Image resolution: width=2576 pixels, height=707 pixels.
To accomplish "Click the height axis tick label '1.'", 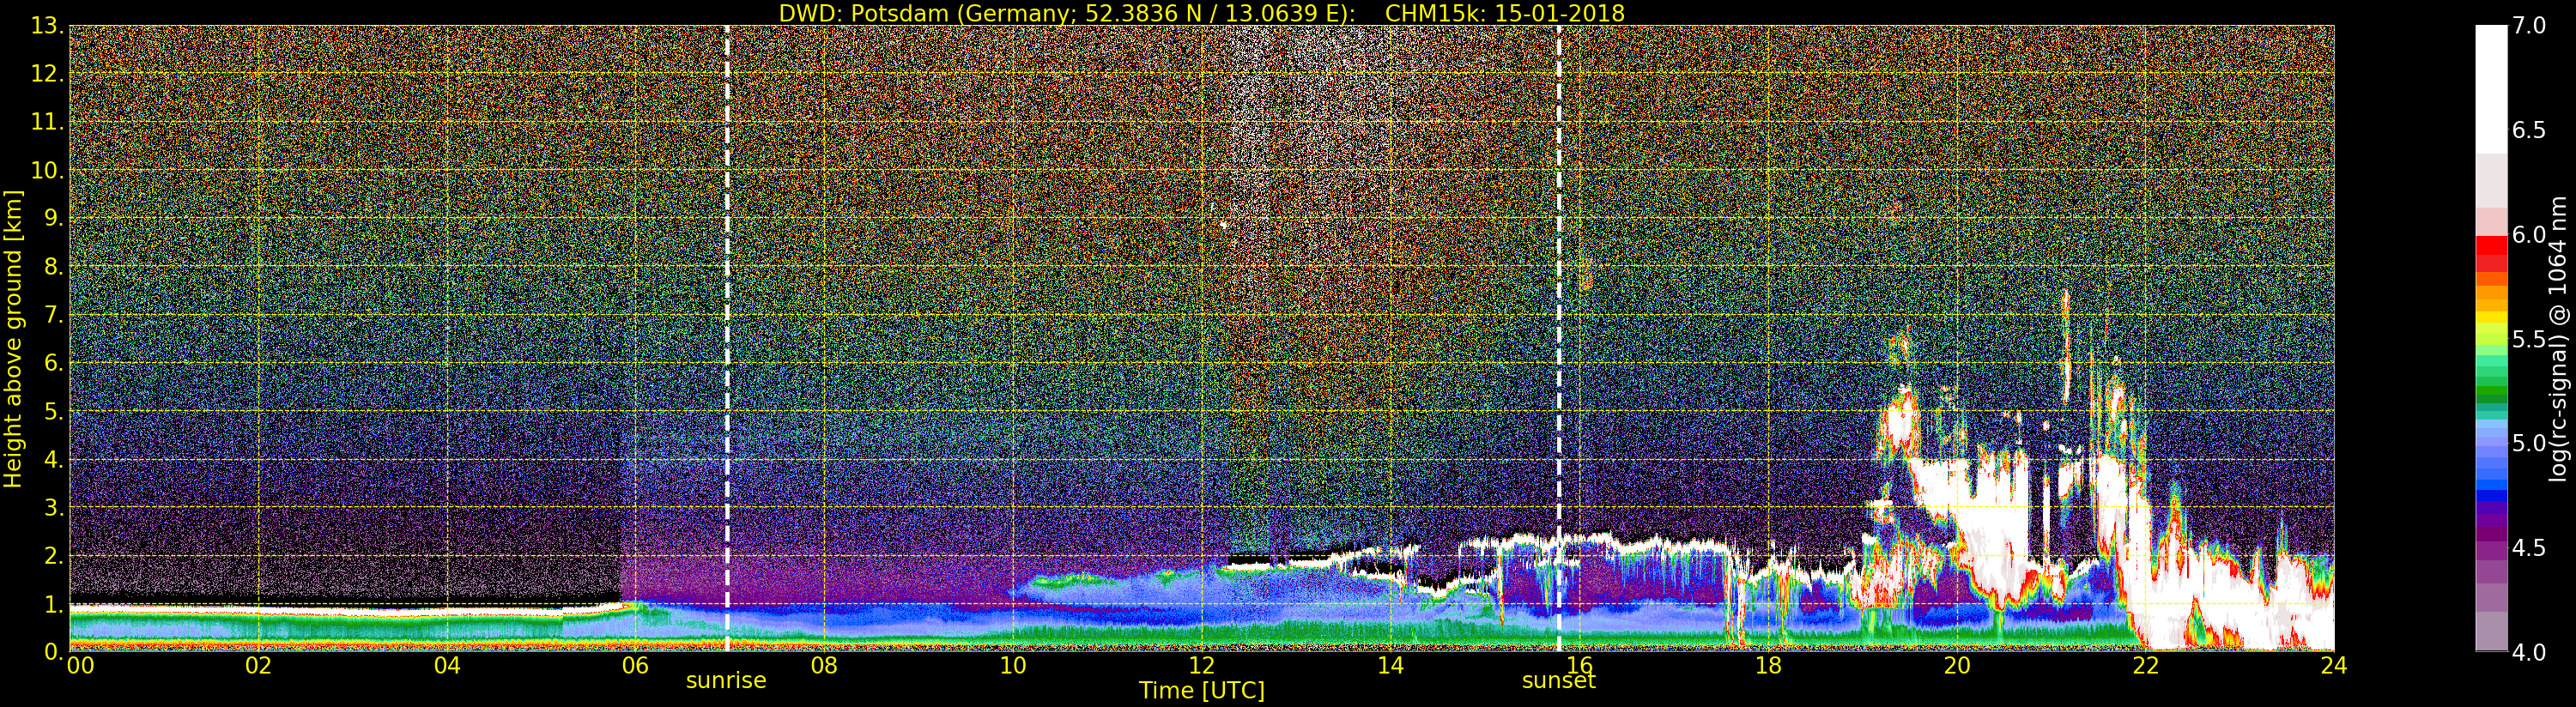I will click(x=54, y=604).
